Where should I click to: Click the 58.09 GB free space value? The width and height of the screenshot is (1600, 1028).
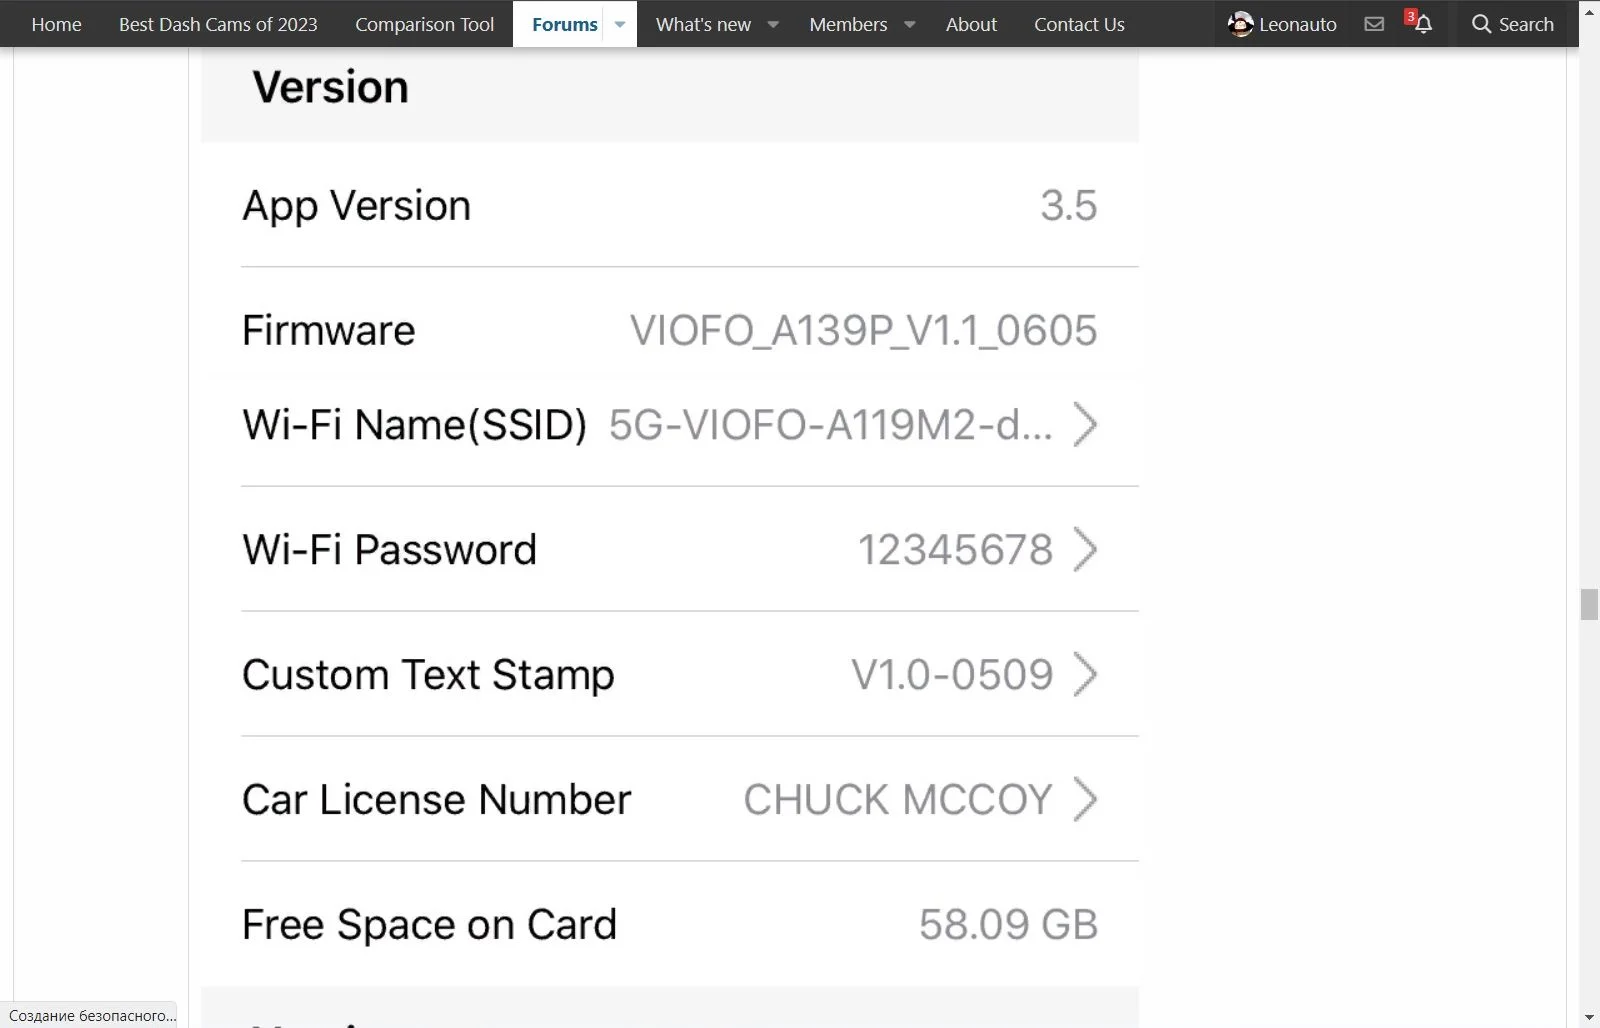1008,924
